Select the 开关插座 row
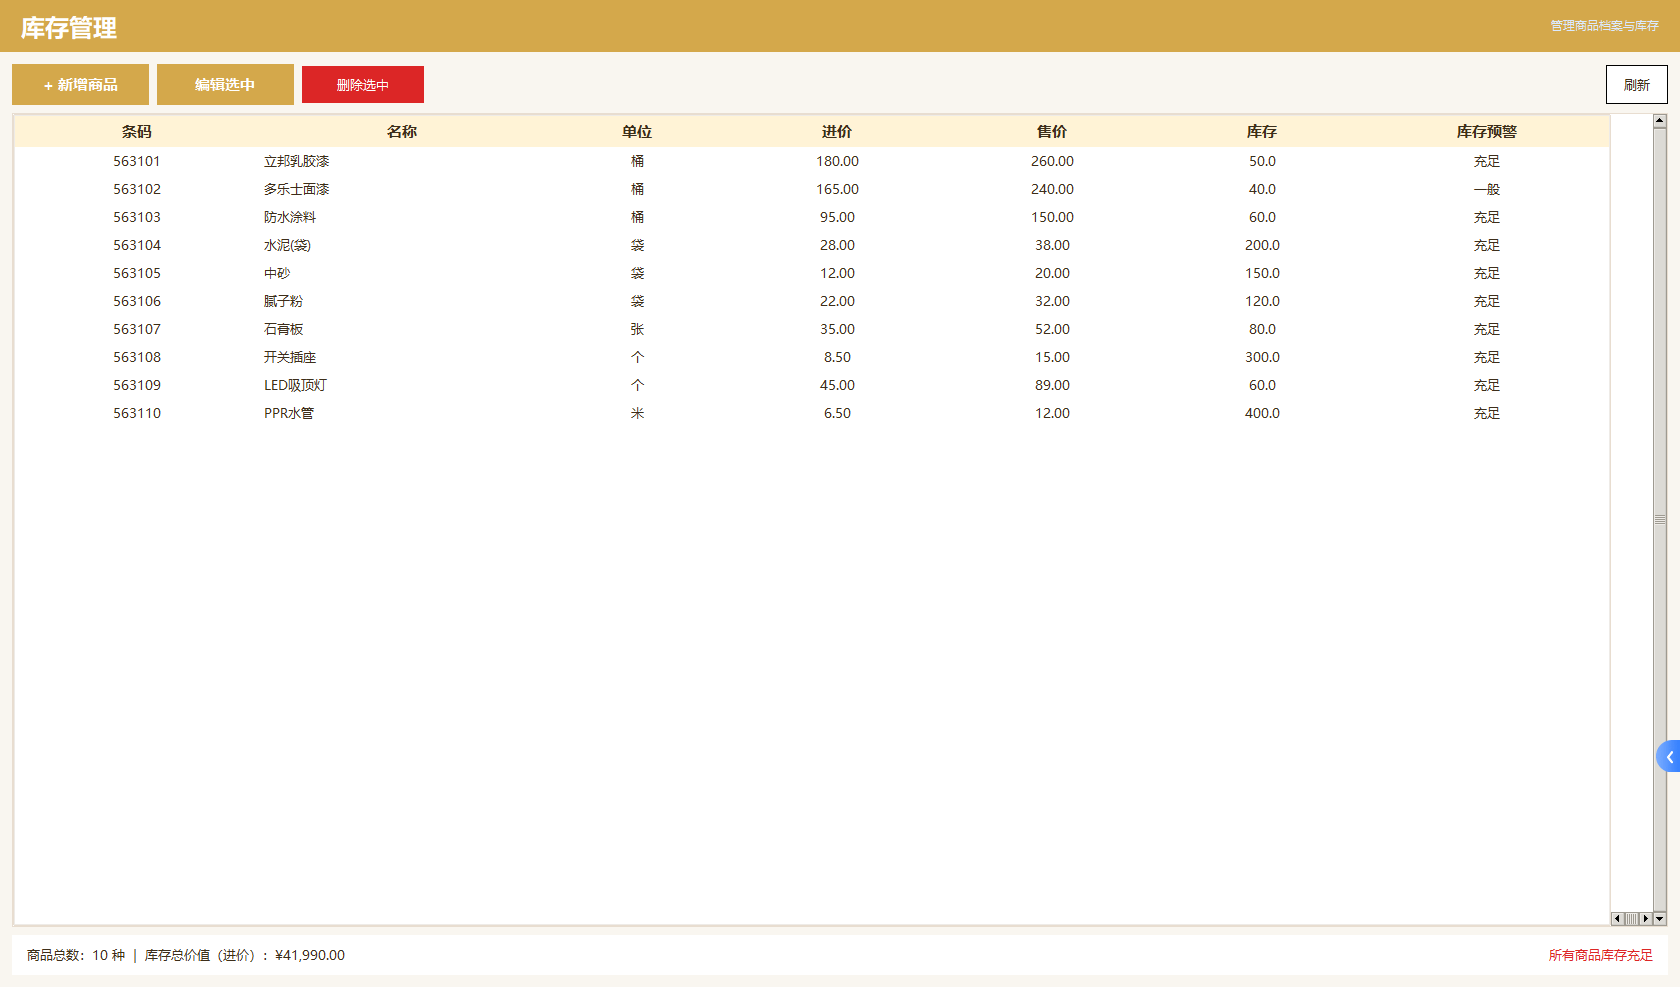 pyautogui.click(x=812, y=357)
